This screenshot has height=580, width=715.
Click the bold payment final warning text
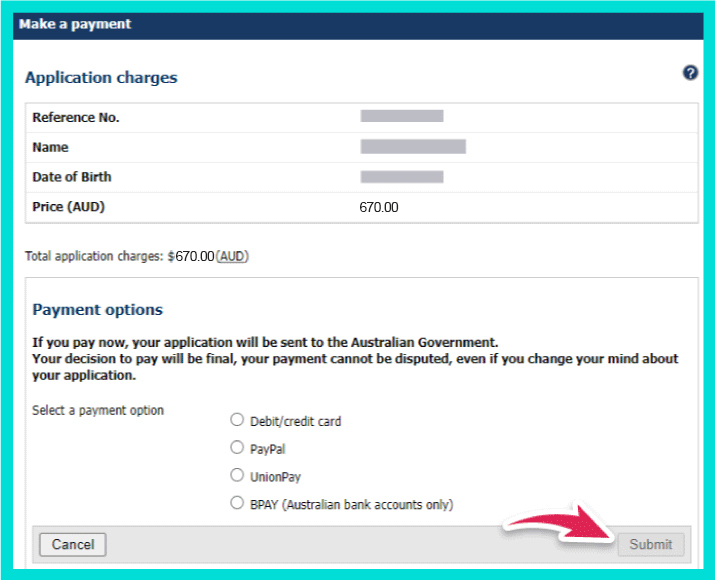[x=355, y=359]
